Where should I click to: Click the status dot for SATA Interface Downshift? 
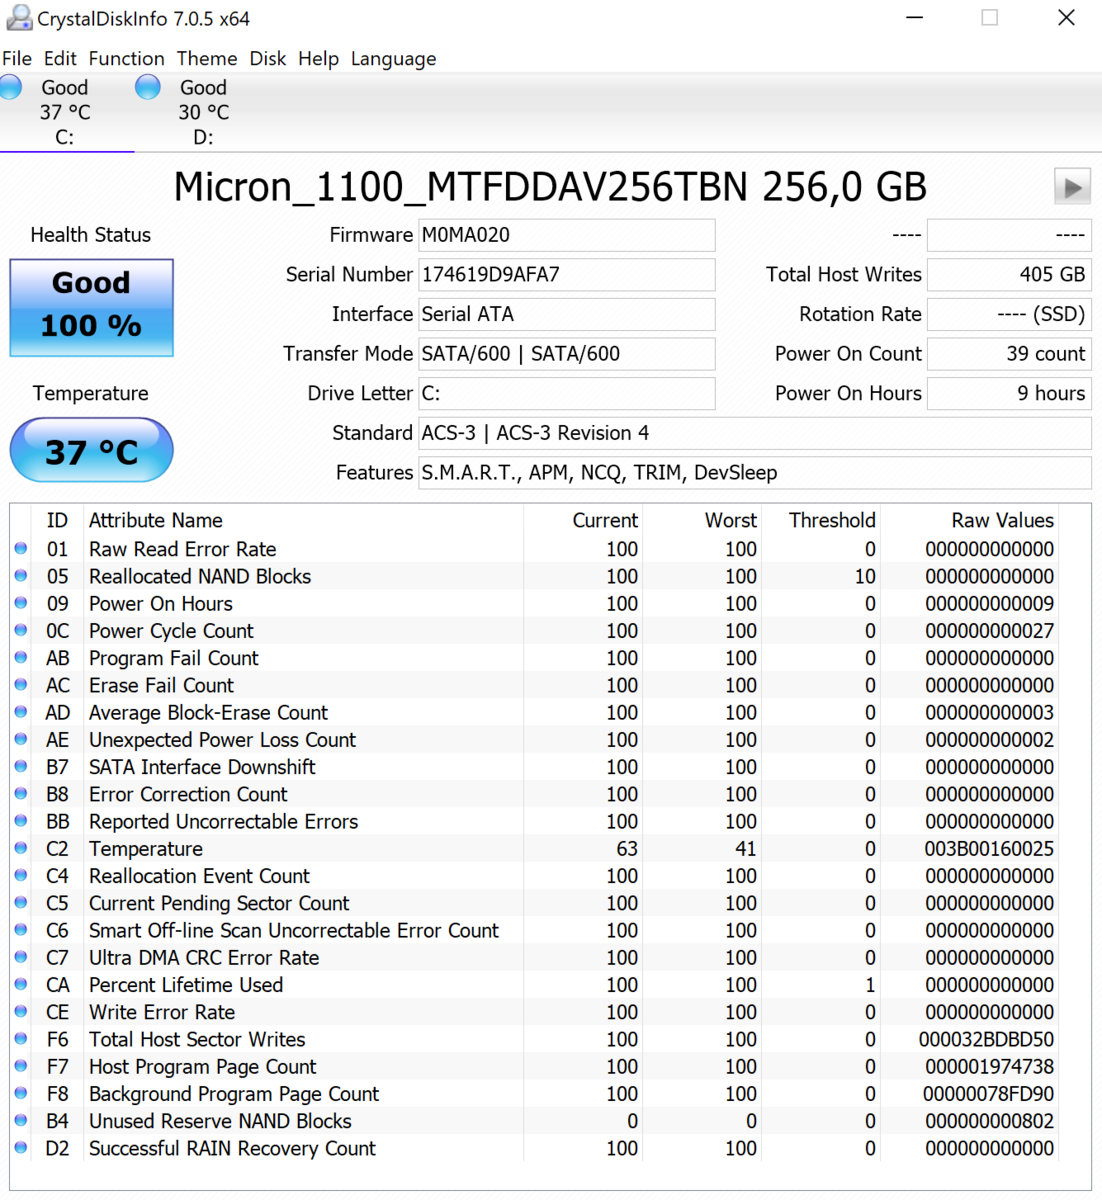(21, 766)
